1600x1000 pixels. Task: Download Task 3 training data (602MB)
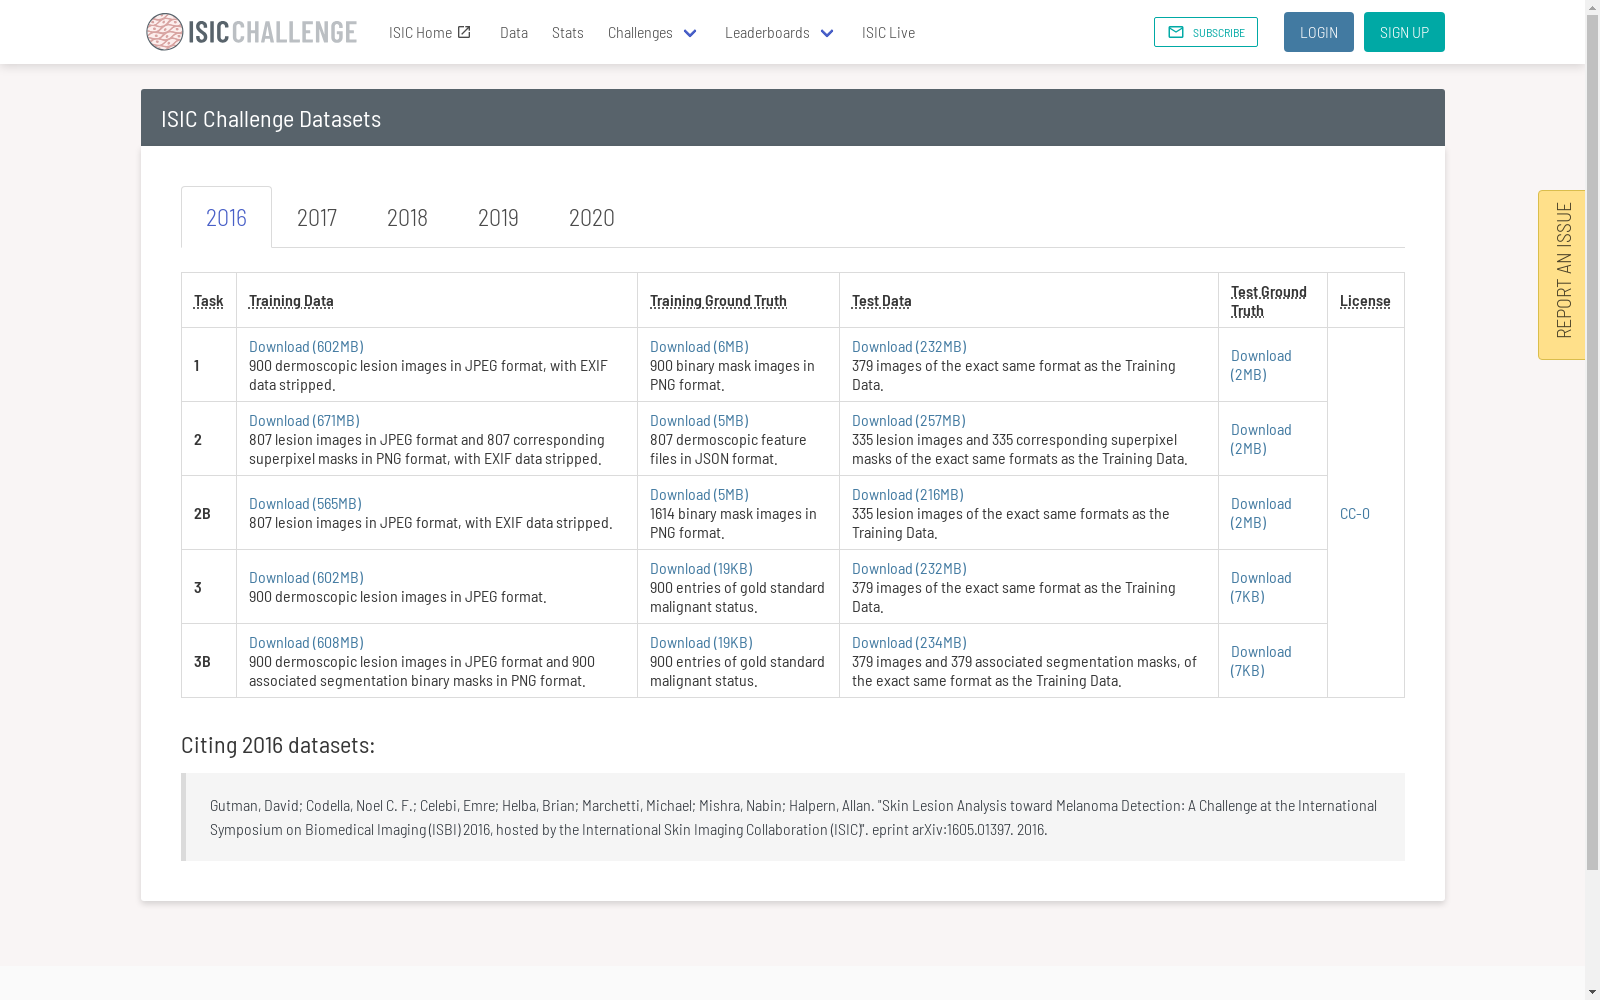tap(306, 577)
